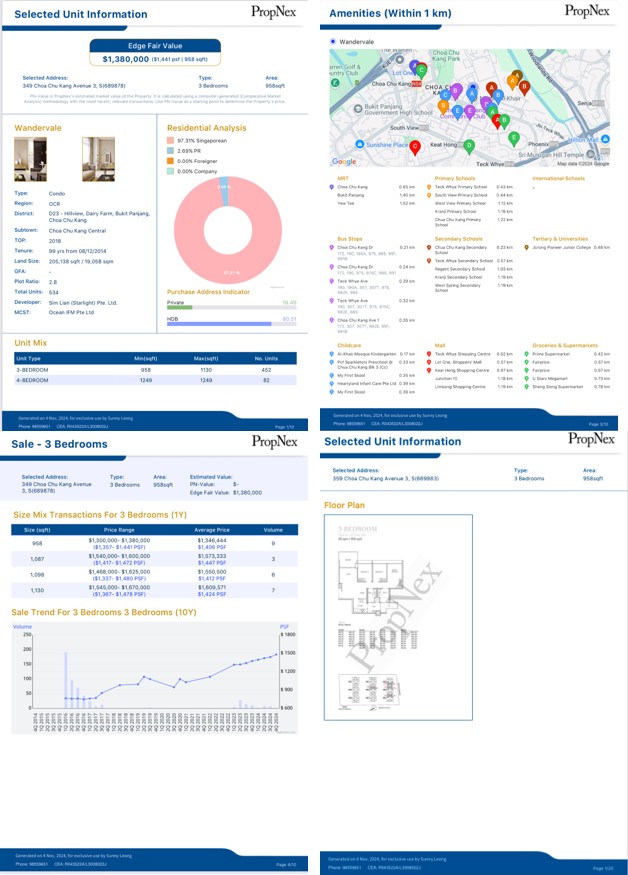628x875 pixels.
Task: Click the Average Price column header
Action: 212,530
